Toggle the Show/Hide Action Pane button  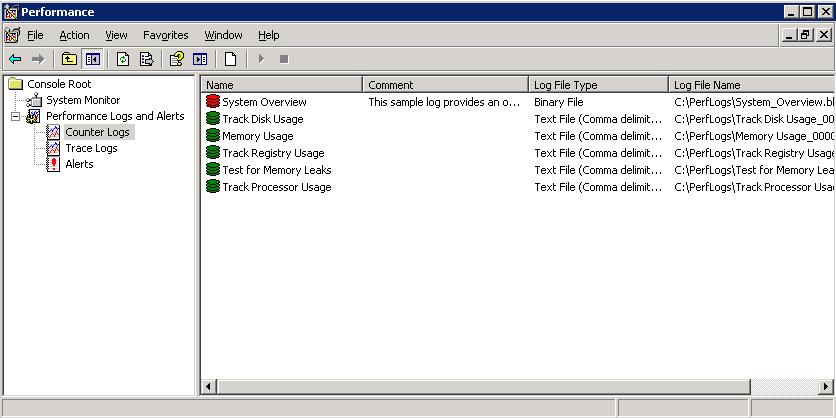200,59
